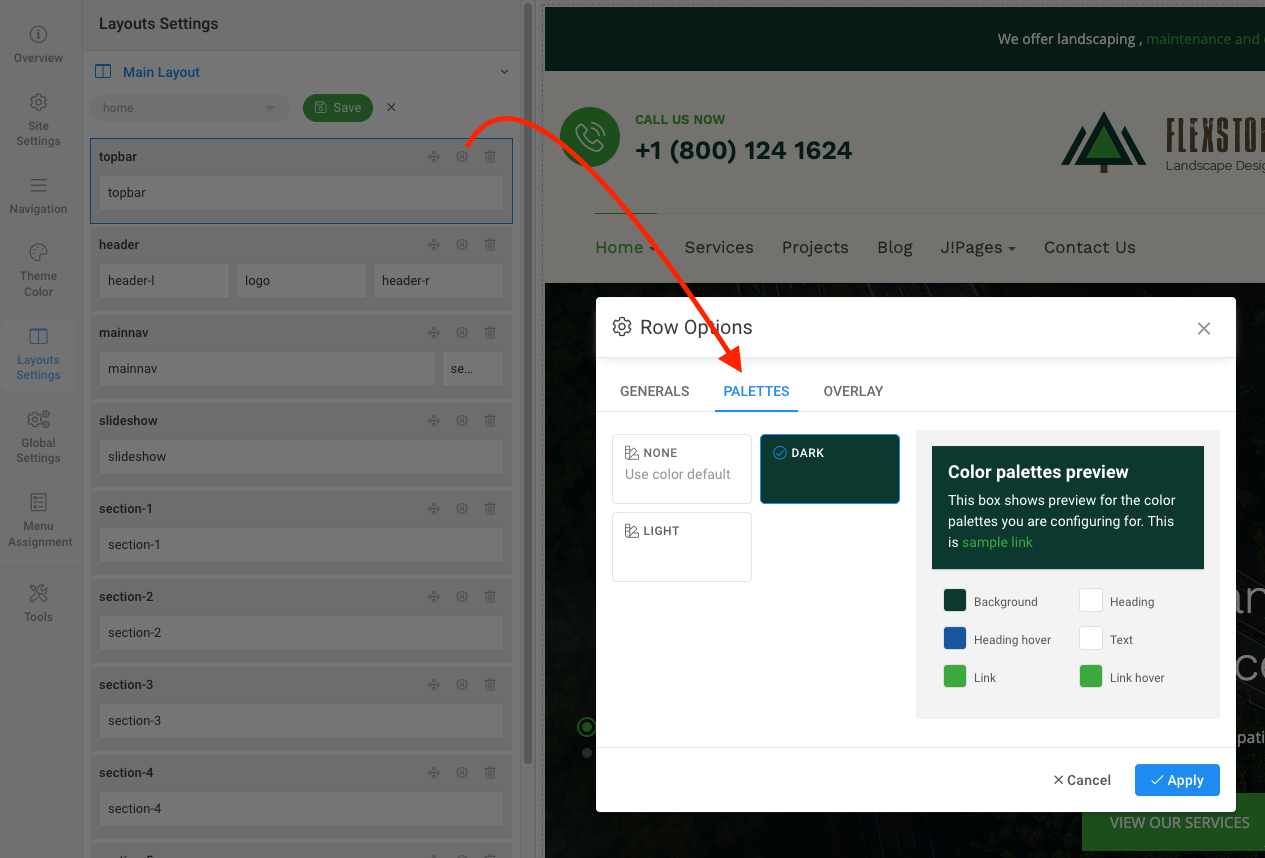Click the section-3 row move icon

pyautogui.click(x=434, y=685)
